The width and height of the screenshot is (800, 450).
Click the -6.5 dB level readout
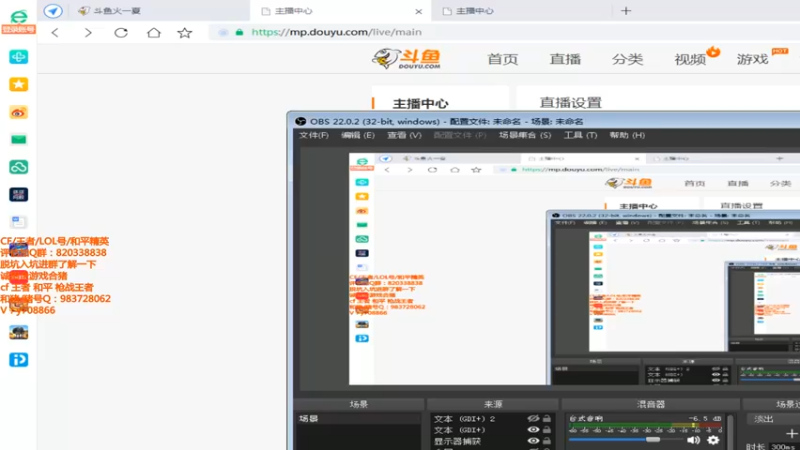(x=705, y=418)
